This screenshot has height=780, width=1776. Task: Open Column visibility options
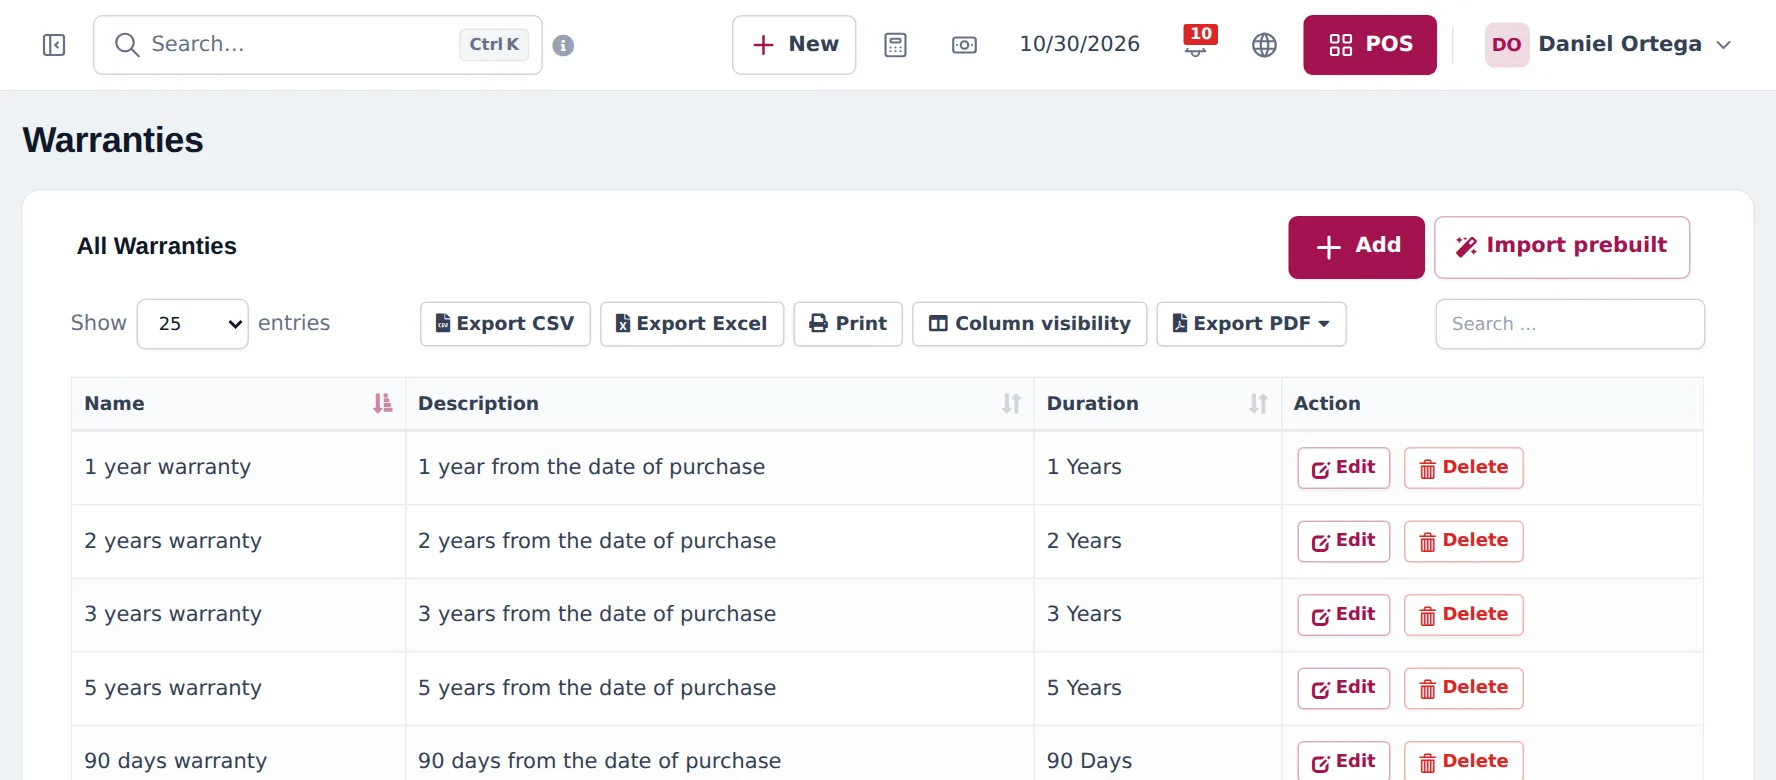[1029, 324]
